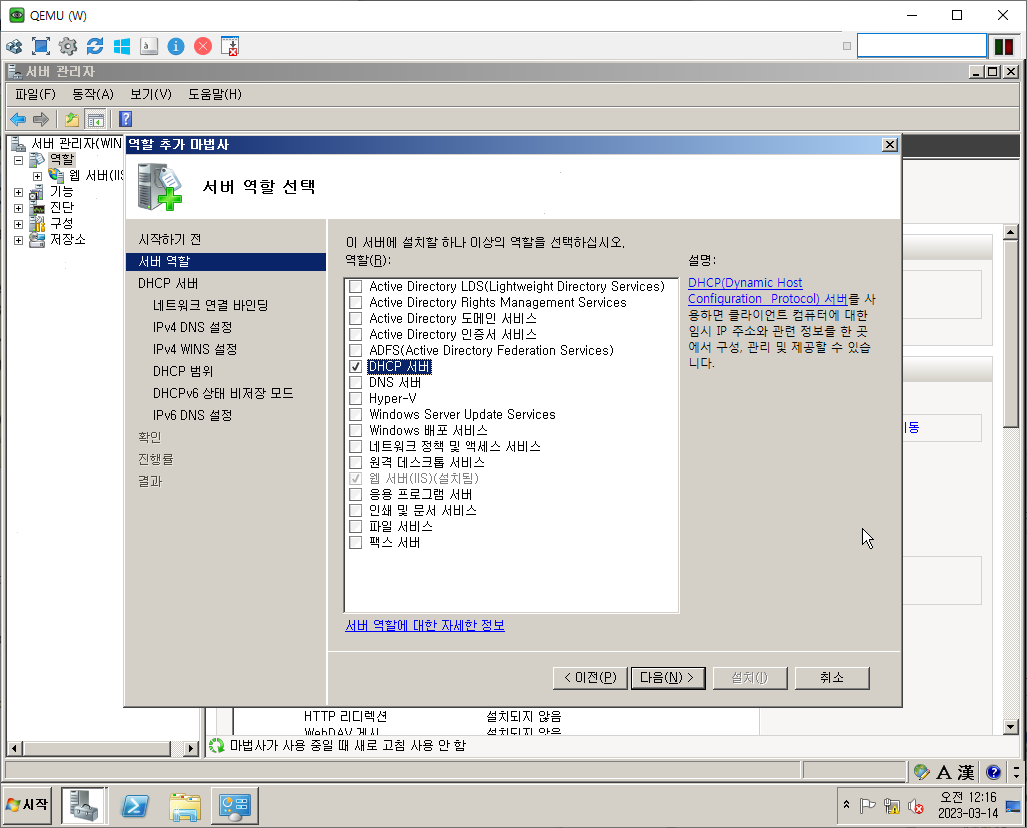The height and width of the screenshot is (828, 1027).
Task: Click the right vertical scrollbar down arrow
Action: (1011, 726)
